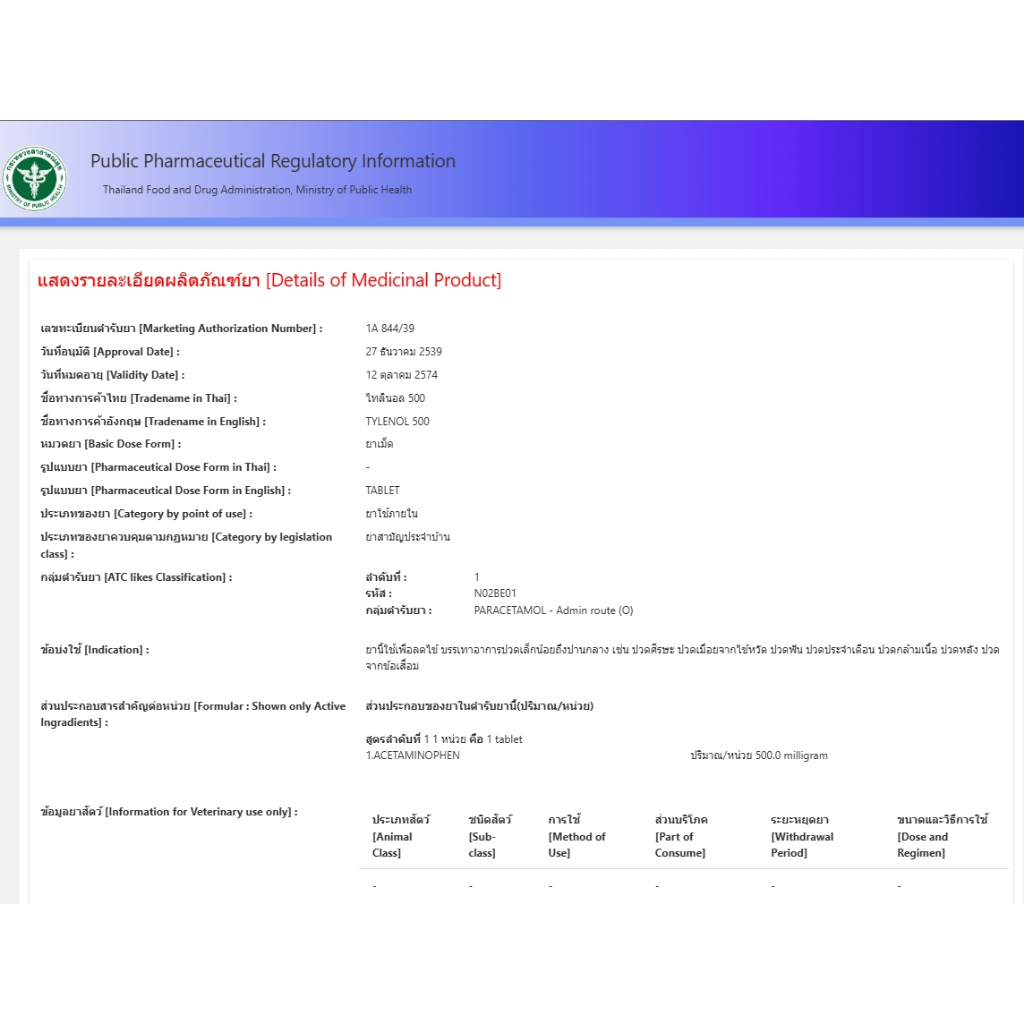Click the 'Sub-class' column header

coord(490,836)
